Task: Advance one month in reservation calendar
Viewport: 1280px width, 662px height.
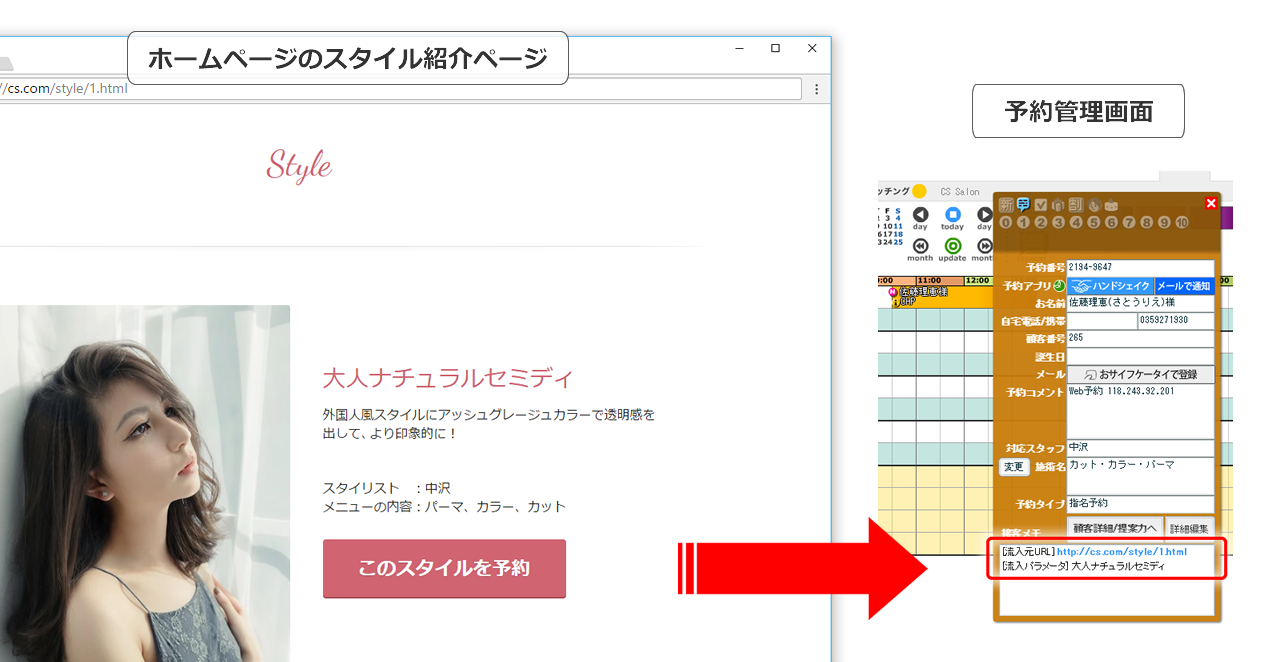Action: point(985,246)
